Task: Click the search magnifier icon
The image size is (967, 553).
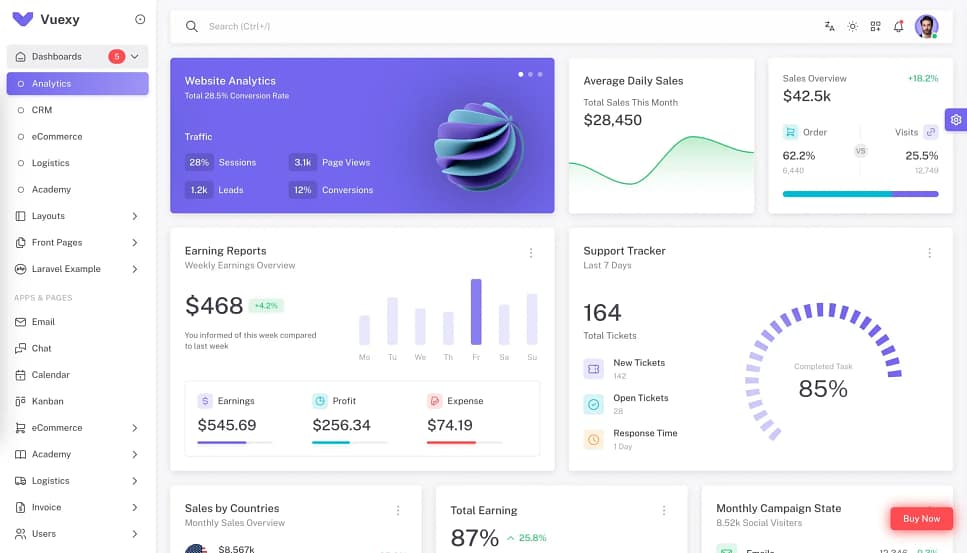Action: point(192,26)
